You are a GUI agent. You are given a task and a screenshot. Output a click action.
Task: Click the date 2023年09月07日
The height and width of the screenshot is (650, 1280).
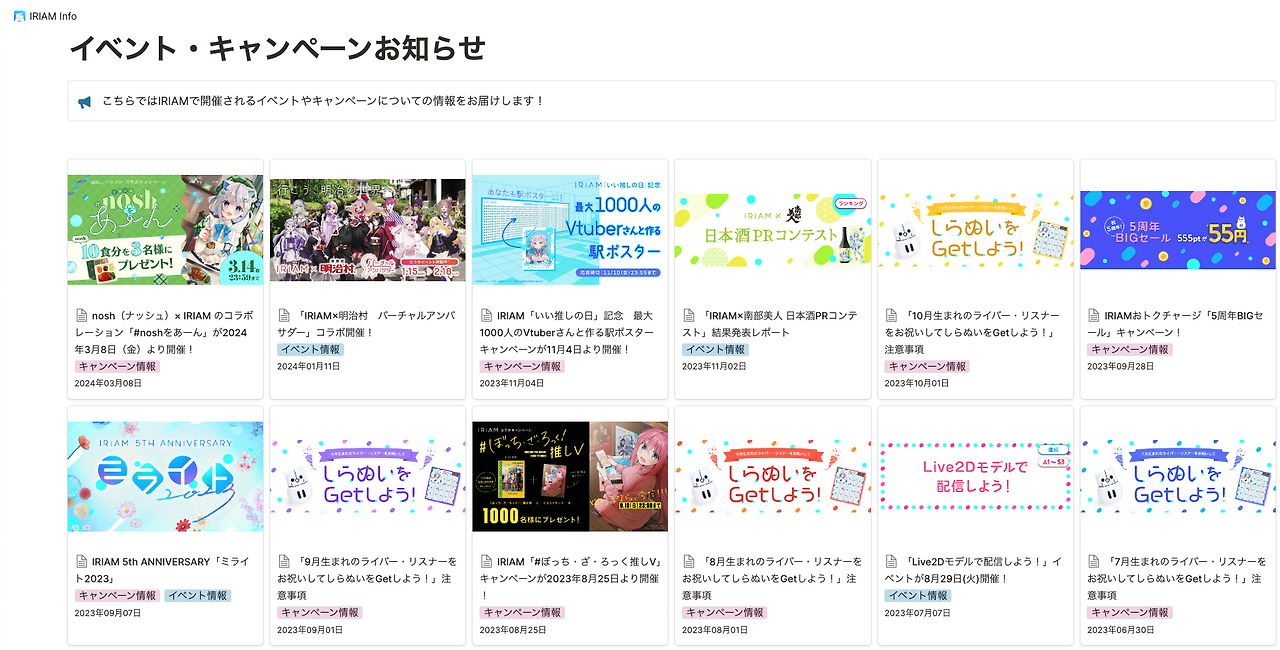tap(108, 613)
